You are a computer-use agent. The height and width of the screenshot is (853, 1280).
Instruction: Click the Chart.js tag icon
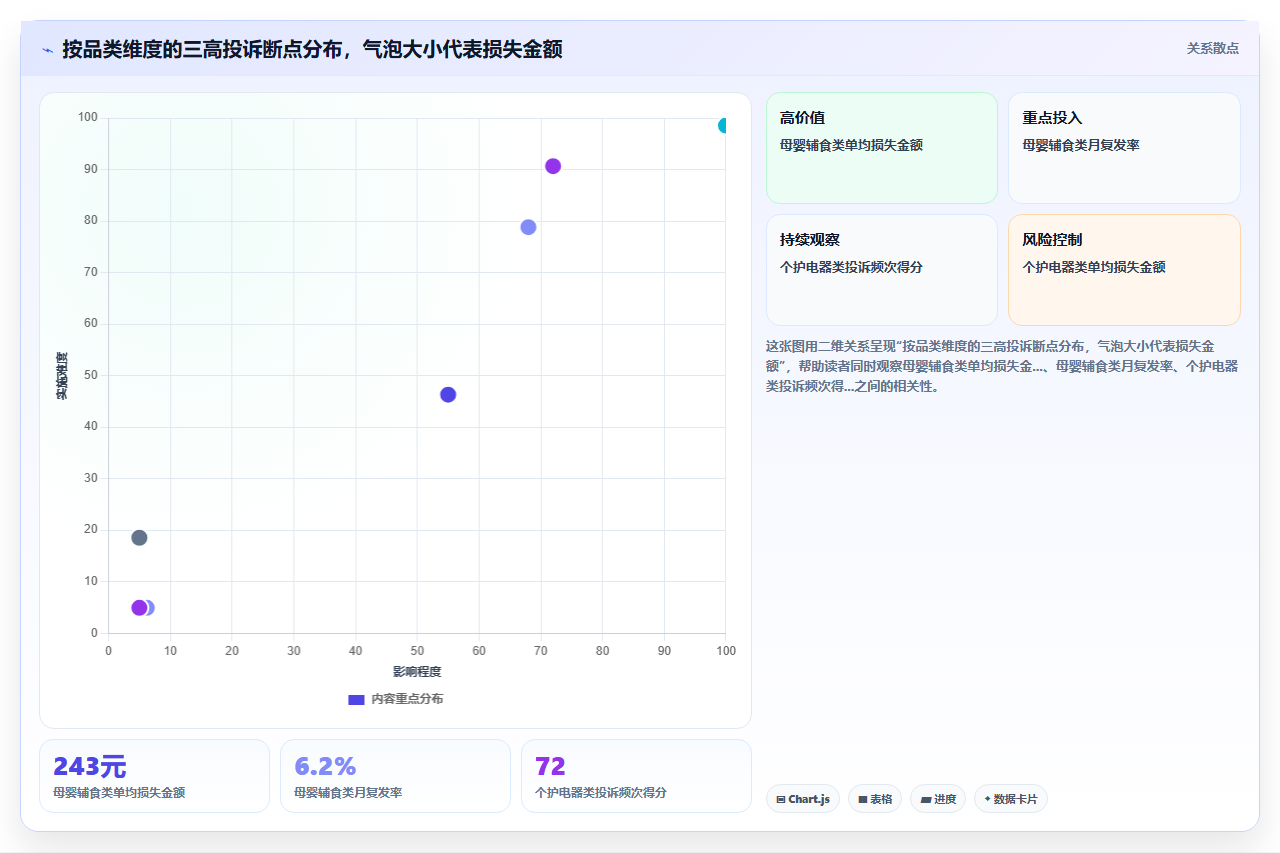781,800
